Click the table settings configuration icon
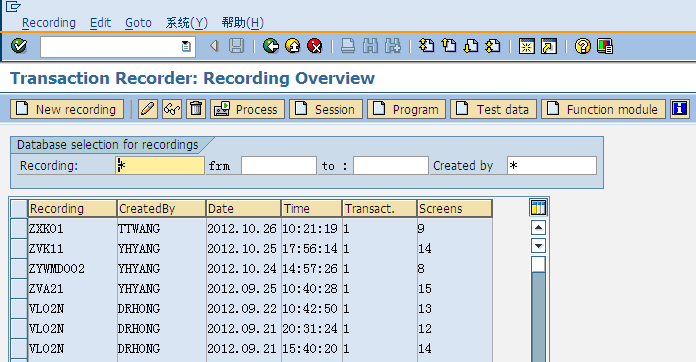 tap(538, 208)
